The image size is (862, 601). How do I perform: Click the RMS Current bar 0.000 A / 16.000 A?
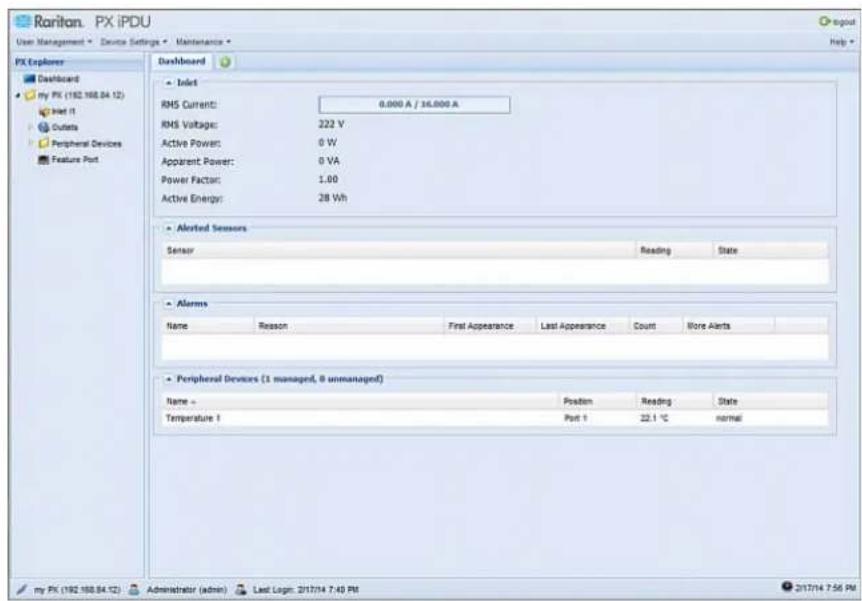[x=414, y=104]
